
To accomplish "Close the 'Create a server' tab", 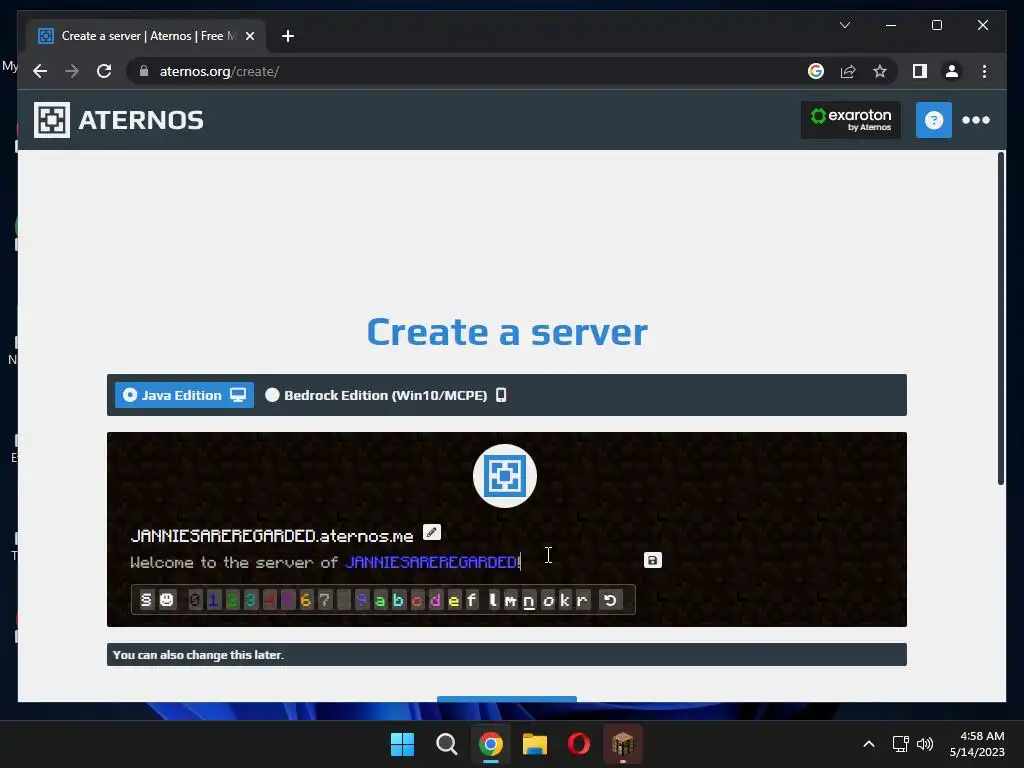I will [249, 36].
